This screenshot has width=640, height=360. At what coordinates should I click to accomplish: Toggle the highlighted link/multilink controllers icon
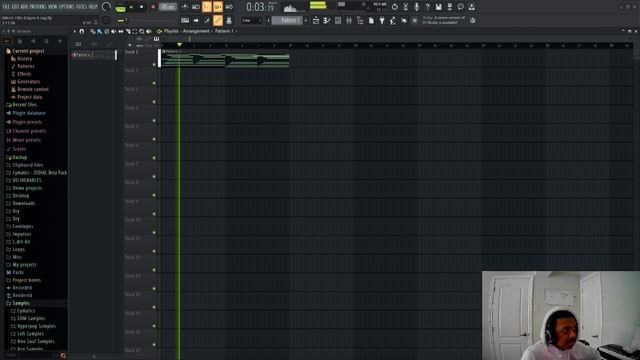pos(218,20)
